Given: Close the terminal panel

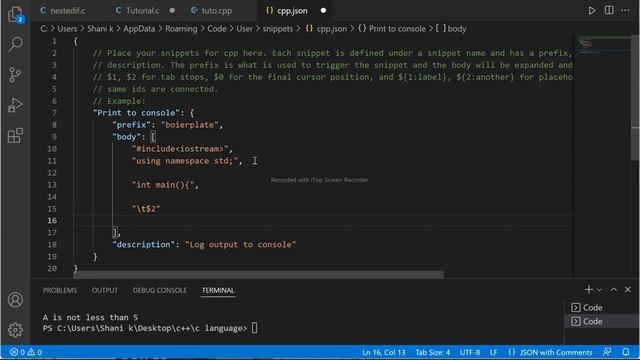Looking at the screenshot, I should tap(627, 289).
